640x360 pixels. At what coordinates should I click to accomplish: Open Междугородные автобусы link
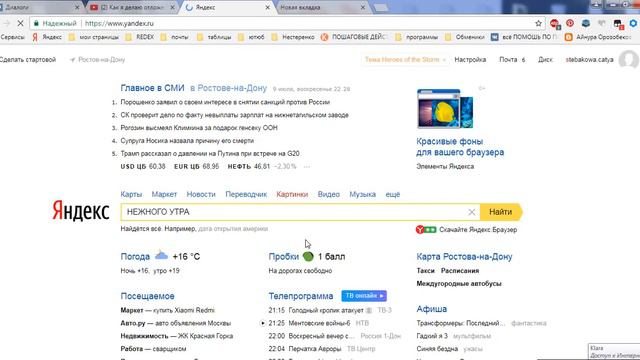coord(459,283)
